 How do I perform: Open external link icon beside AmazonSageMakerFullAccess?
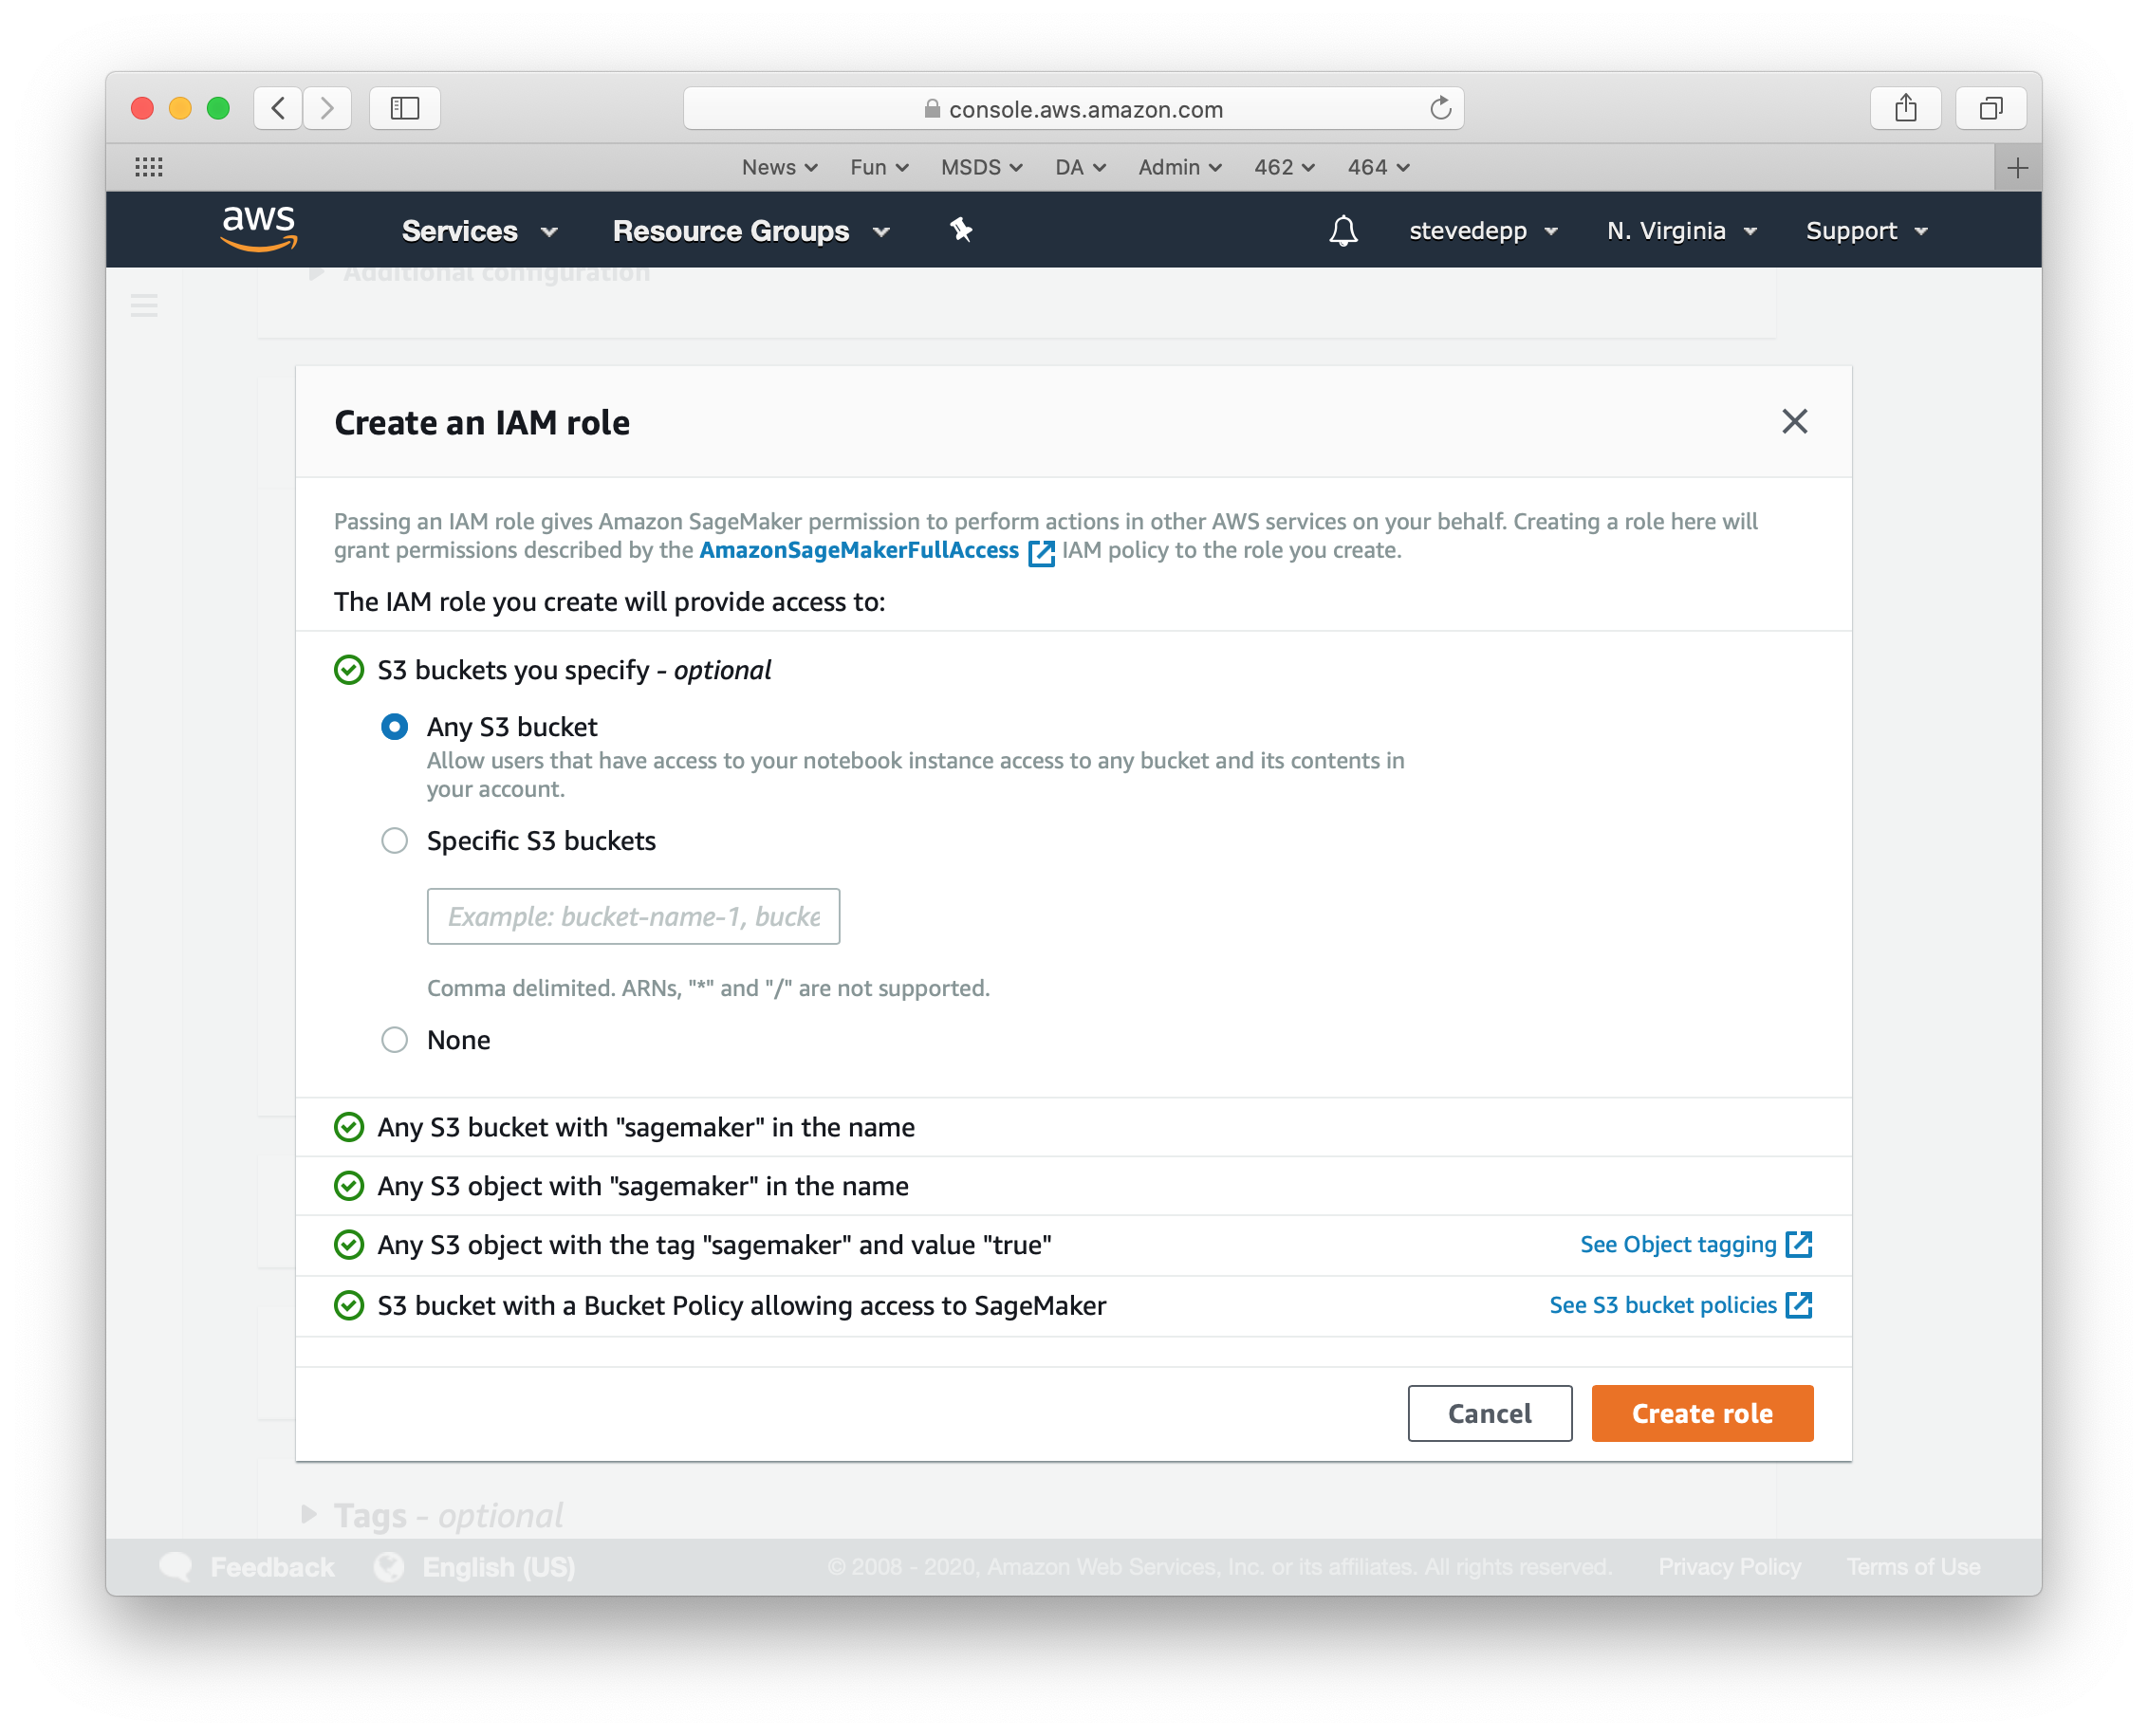pyautogui.click(x=1041, y=552)
